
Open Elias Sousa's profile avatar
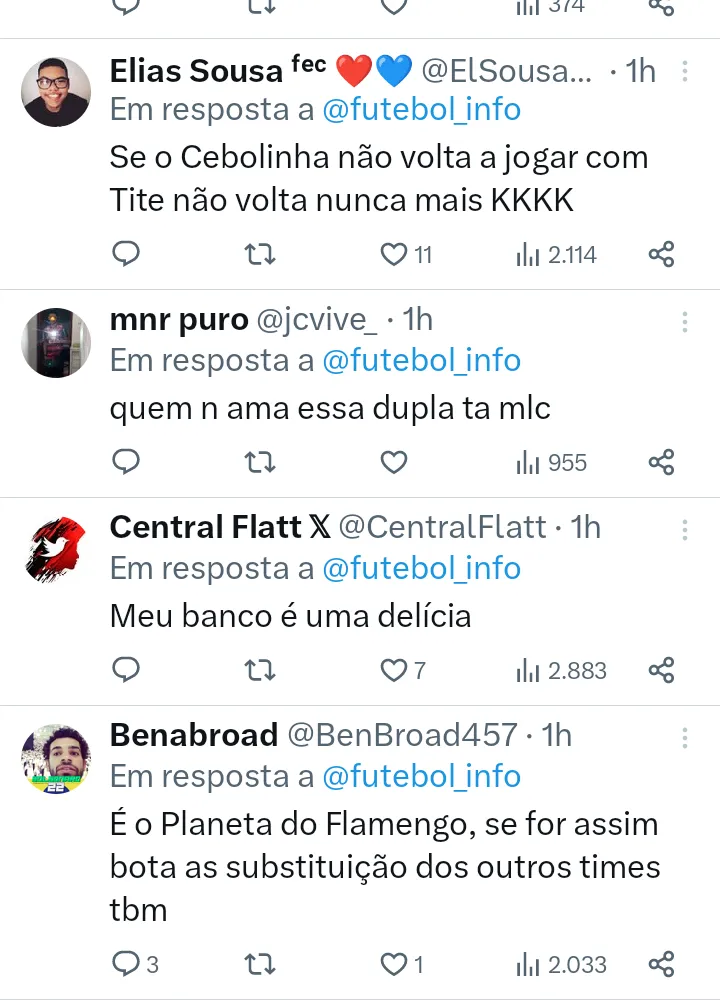click(x=56, y=91)
